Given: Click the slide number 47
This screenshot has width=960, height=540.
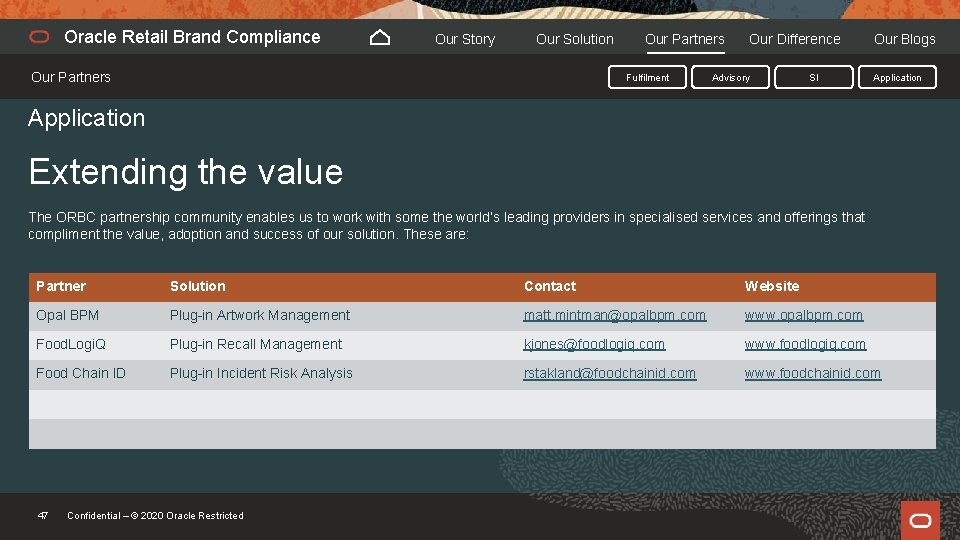Looking at the screenshot, I should tap(43, 516).
